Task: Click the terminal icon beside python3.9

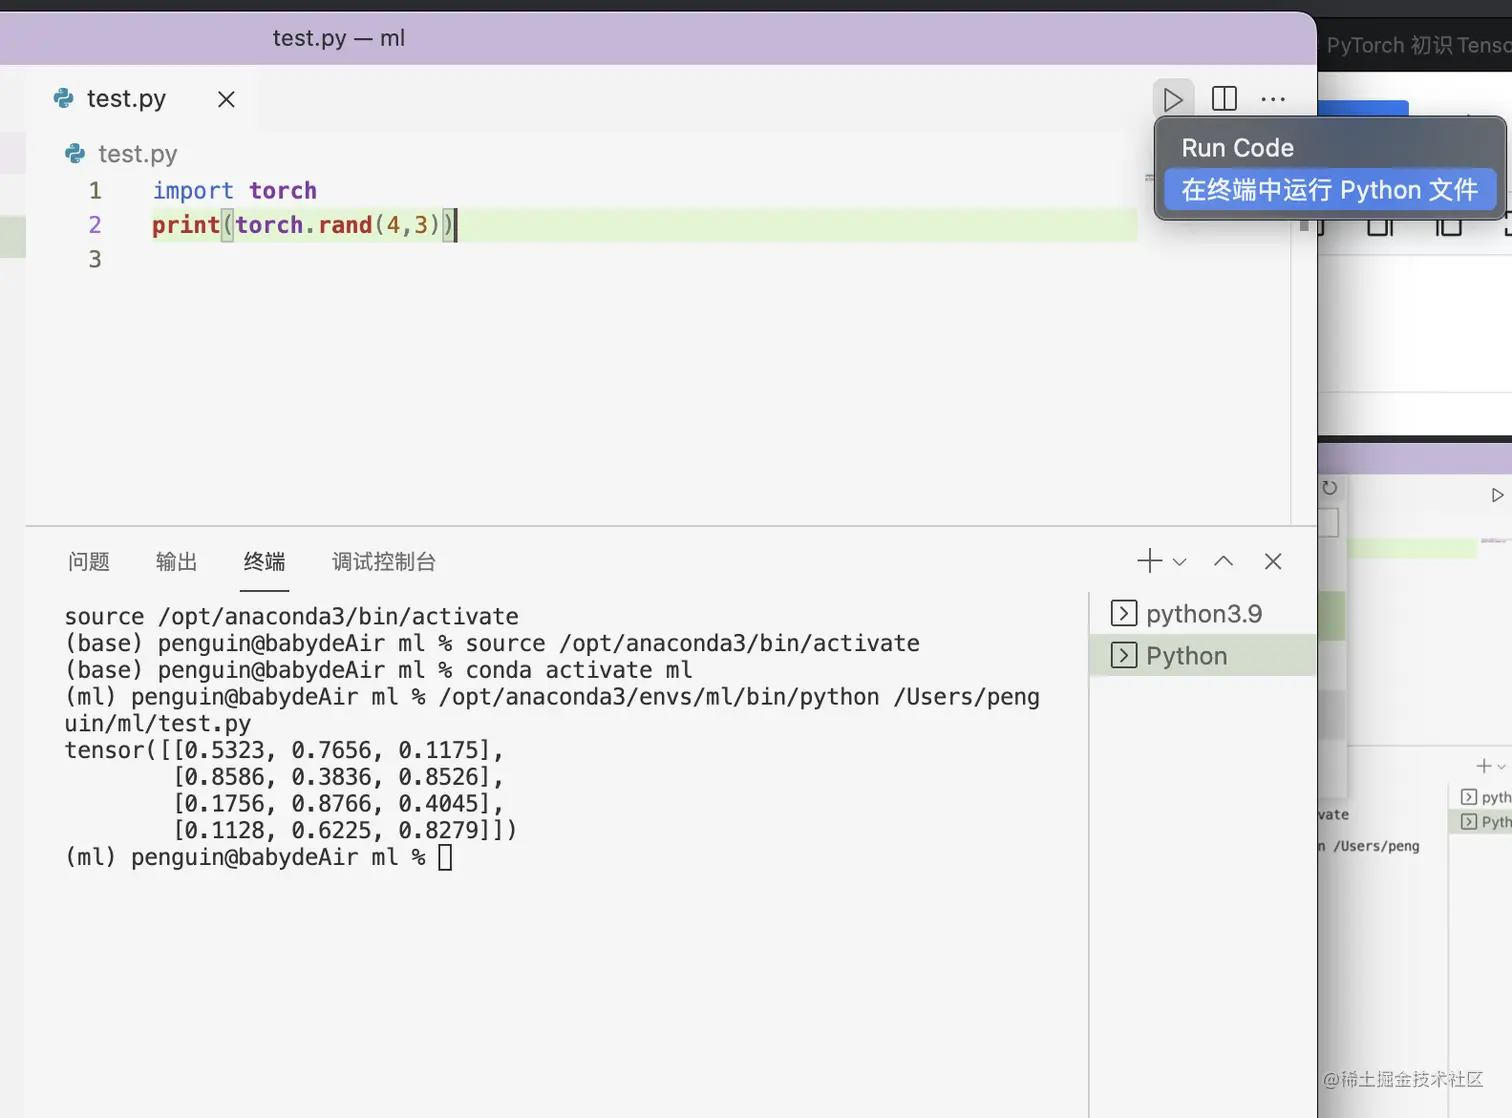Action: point(1124,613)
